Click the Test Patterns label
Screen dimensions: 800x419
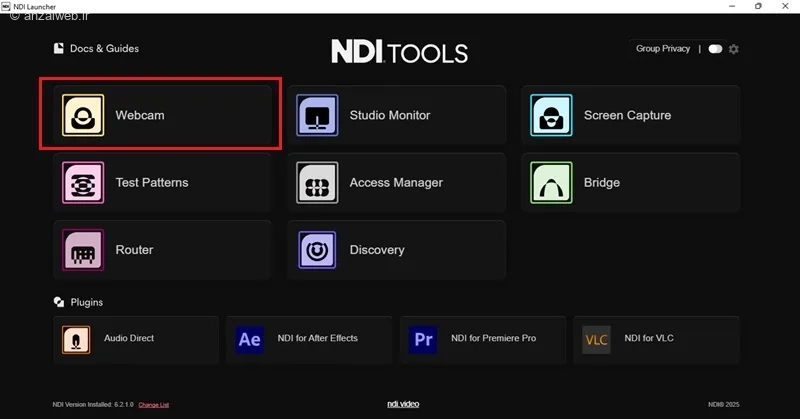point(152,183)
